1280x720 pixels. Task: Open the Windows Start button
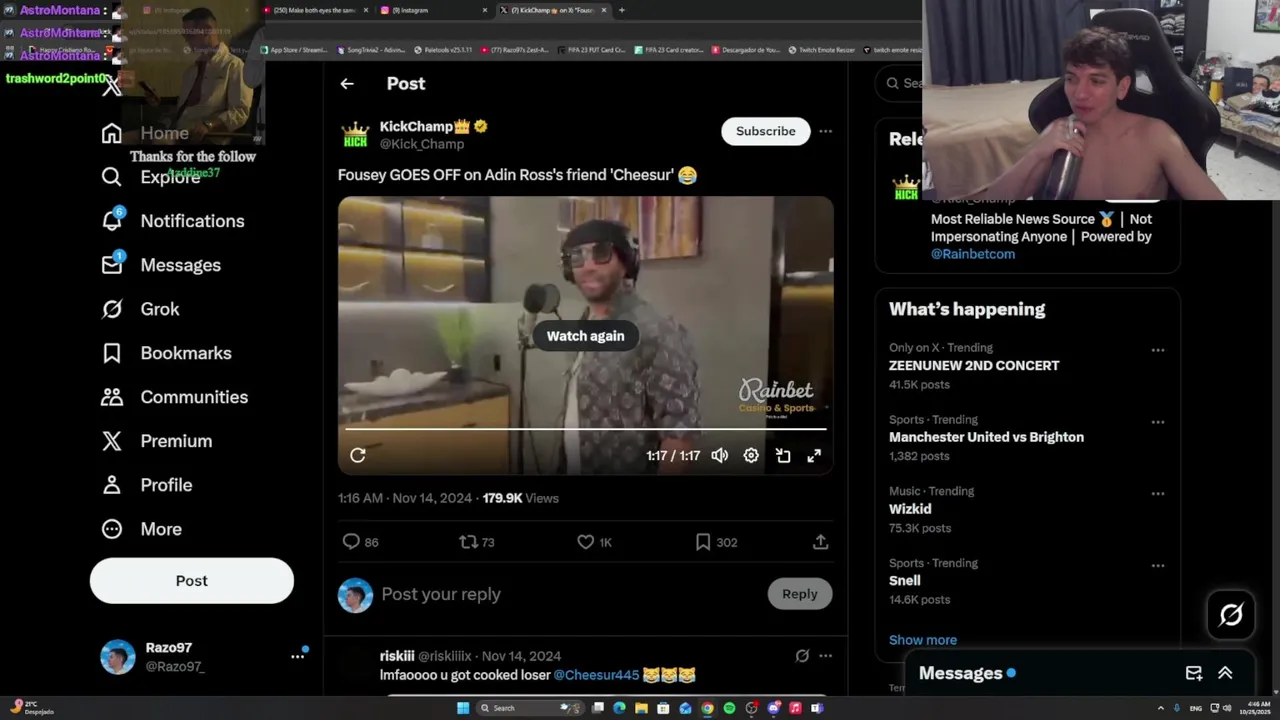[463, 708]
